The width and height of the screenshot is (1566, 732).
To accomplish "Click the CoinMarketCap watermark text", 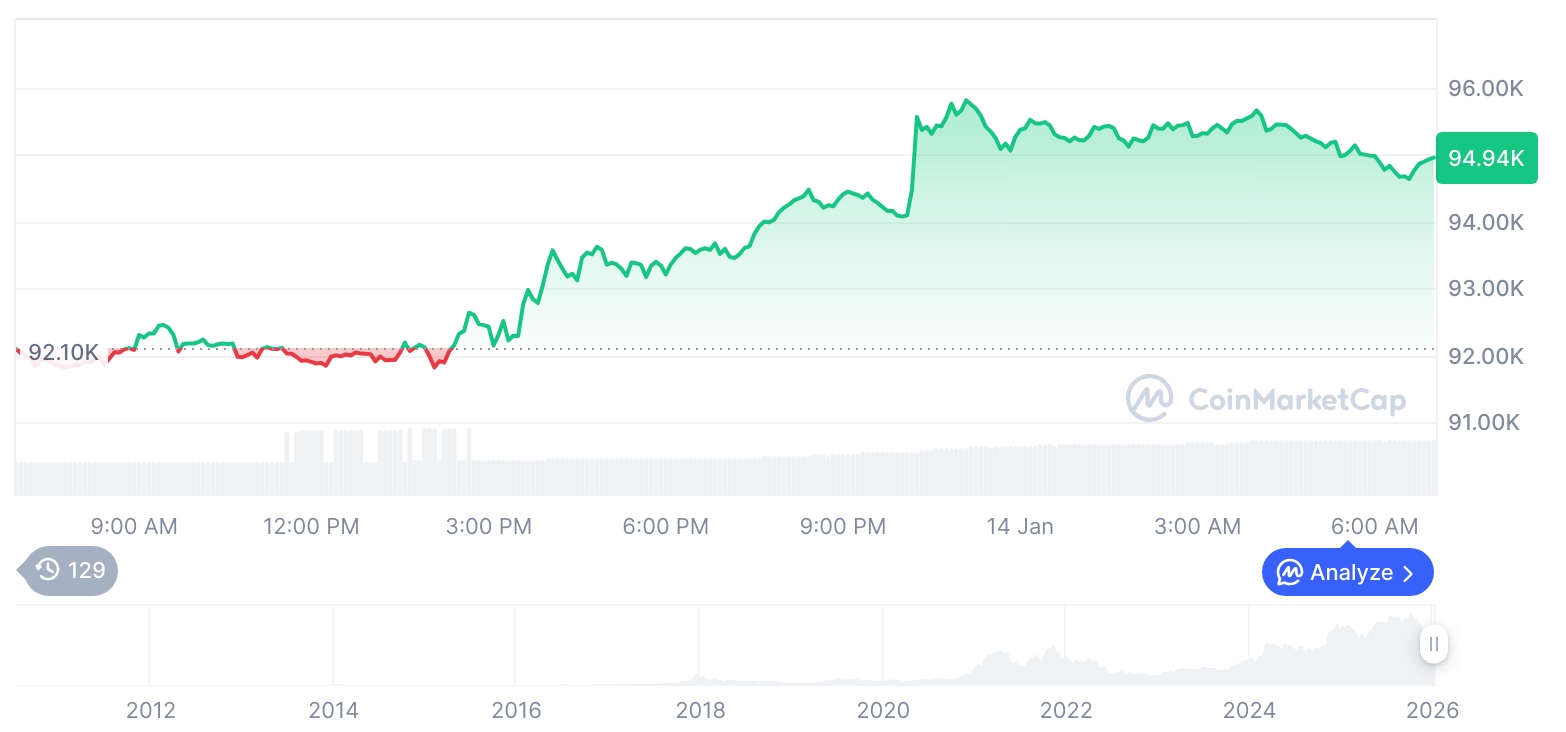I will click(x=1297, y=400).
